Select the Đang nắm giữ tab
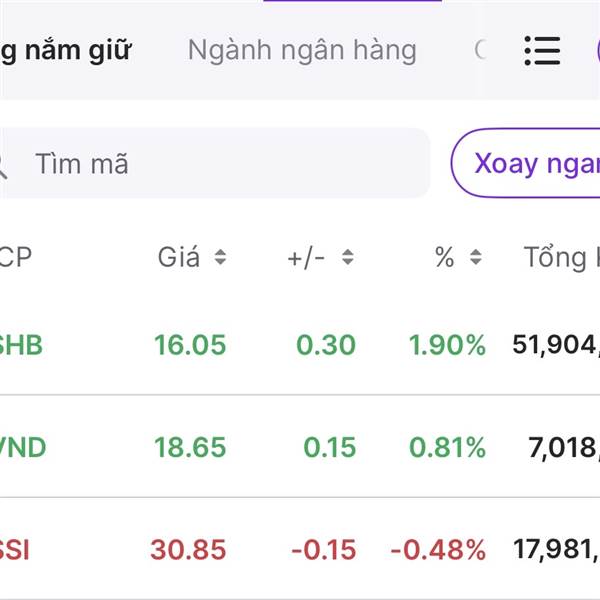The height and width of the screenshot is (600, 600). point(65,50)
